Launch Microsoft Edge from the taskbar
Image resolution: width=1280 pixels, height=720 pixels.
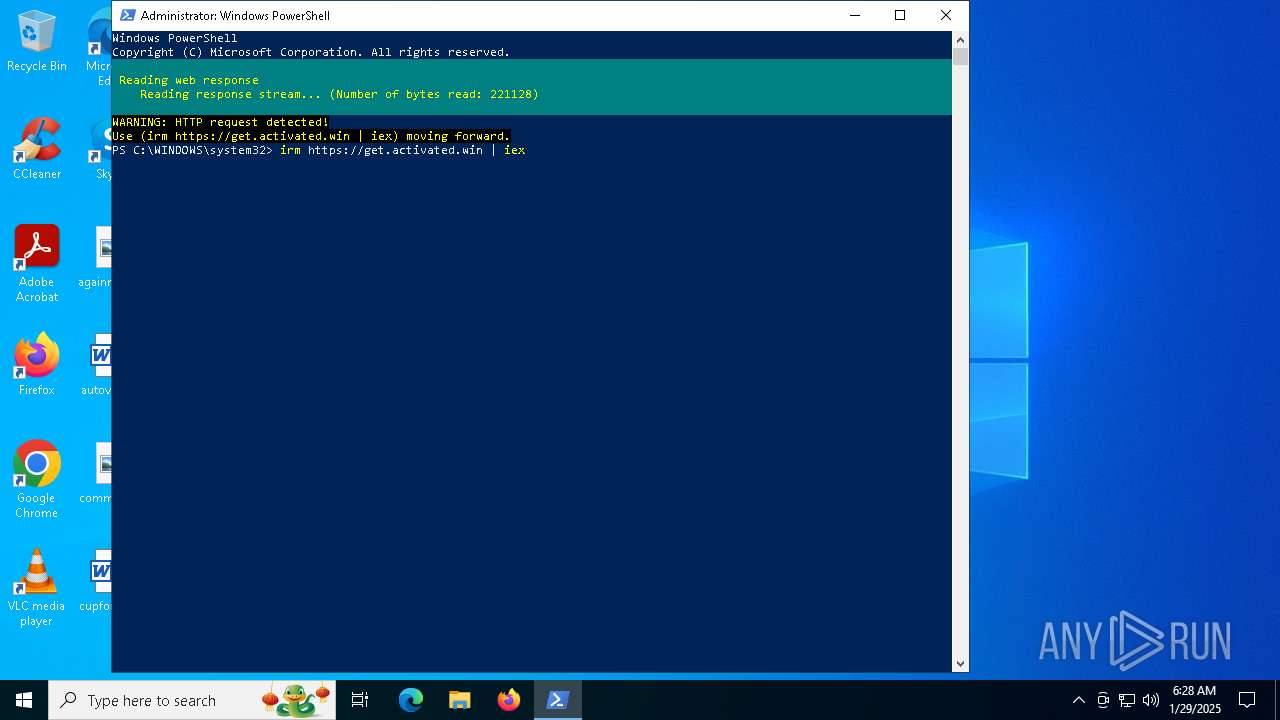click(411, 700)
